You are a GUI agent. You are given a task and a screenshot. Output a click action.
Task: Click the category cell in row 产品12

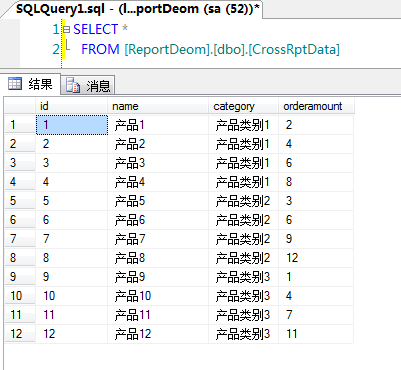click(x=243, y=334)
